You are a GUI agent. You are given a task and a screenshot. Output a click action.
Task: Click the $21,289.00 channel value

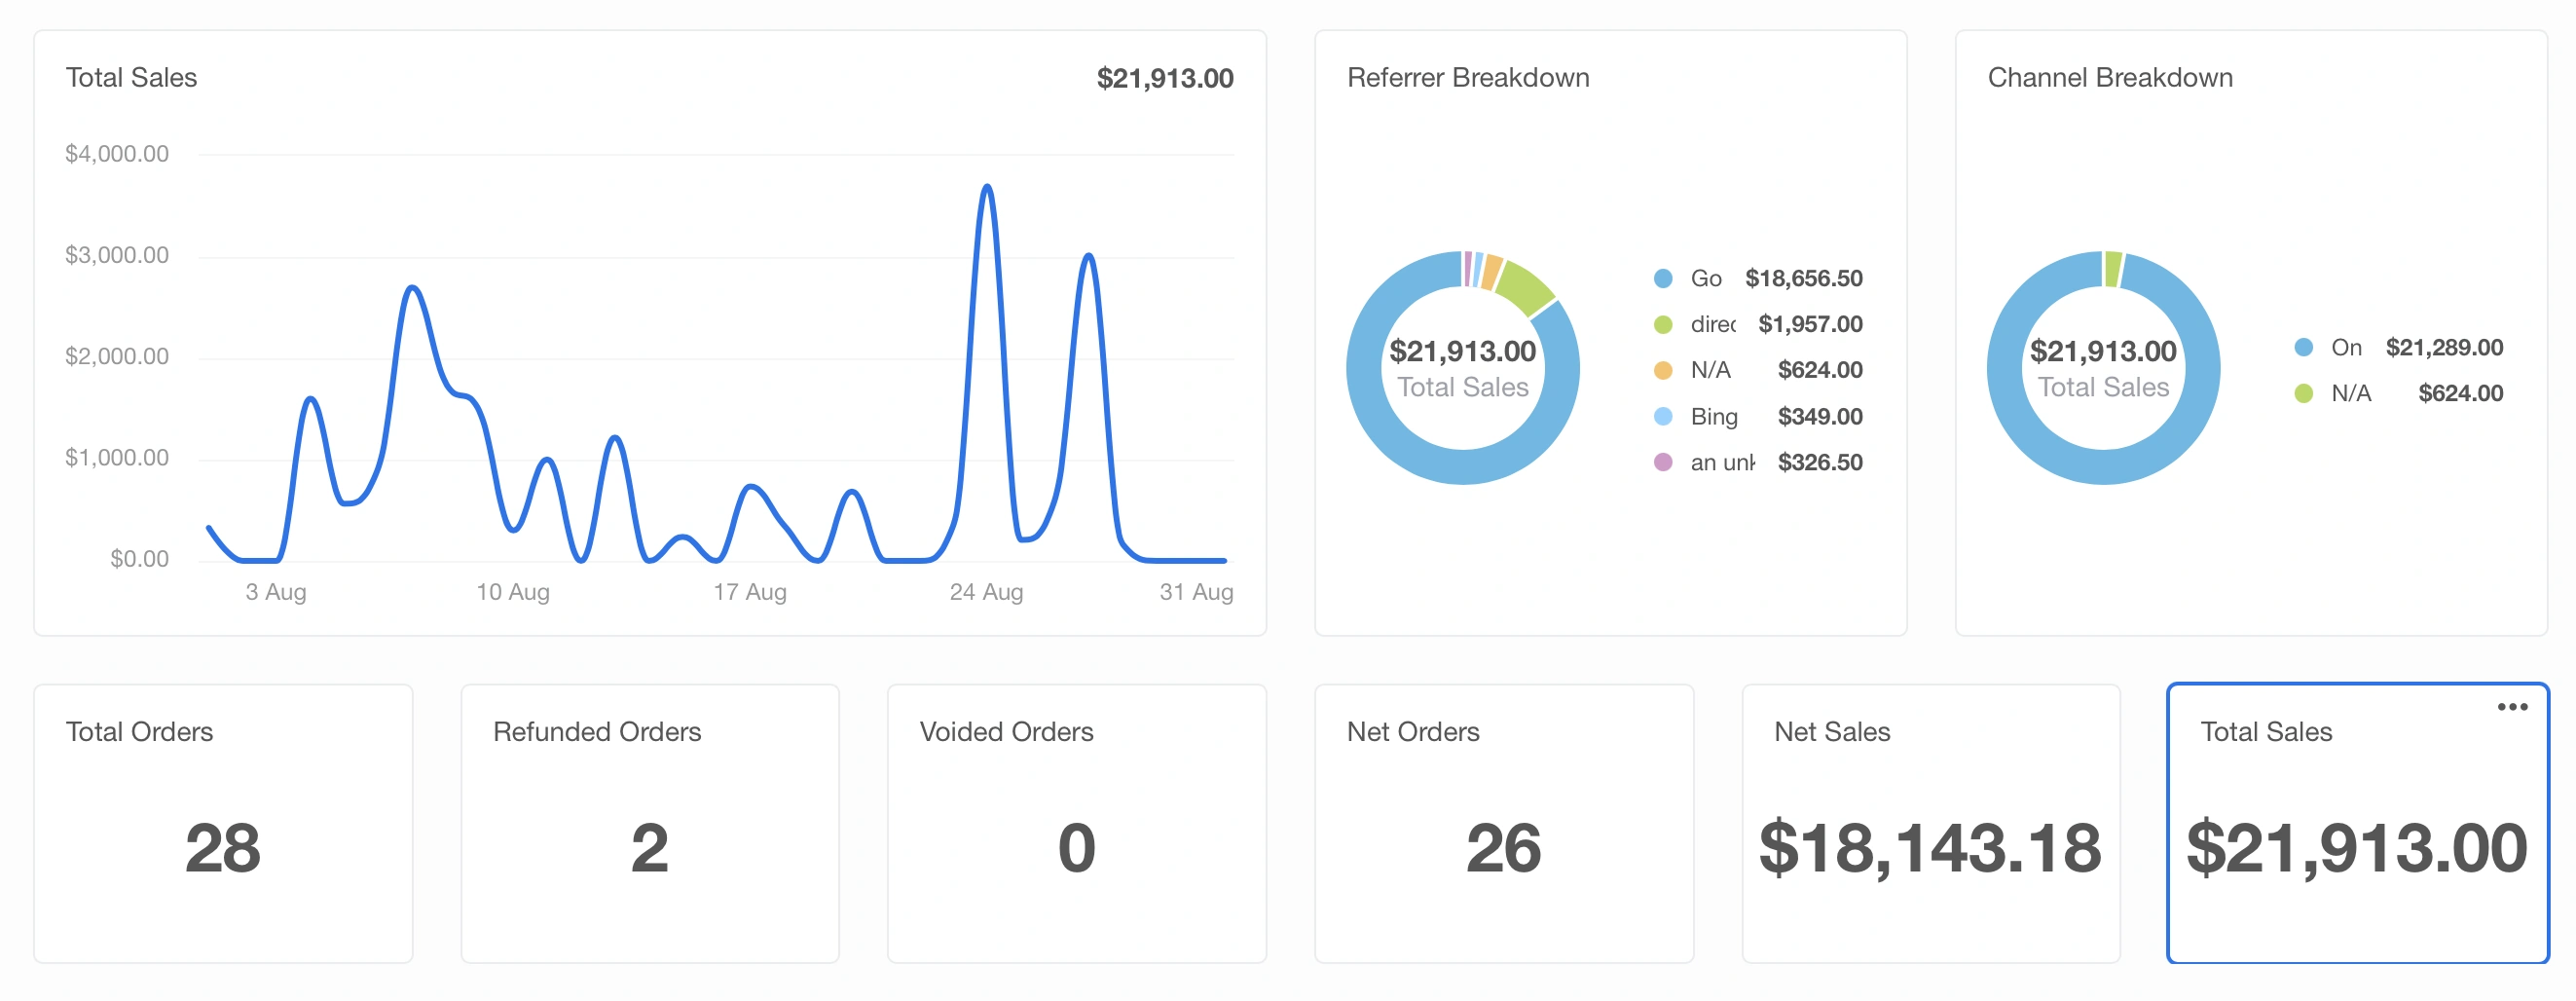pos(2444,347)
